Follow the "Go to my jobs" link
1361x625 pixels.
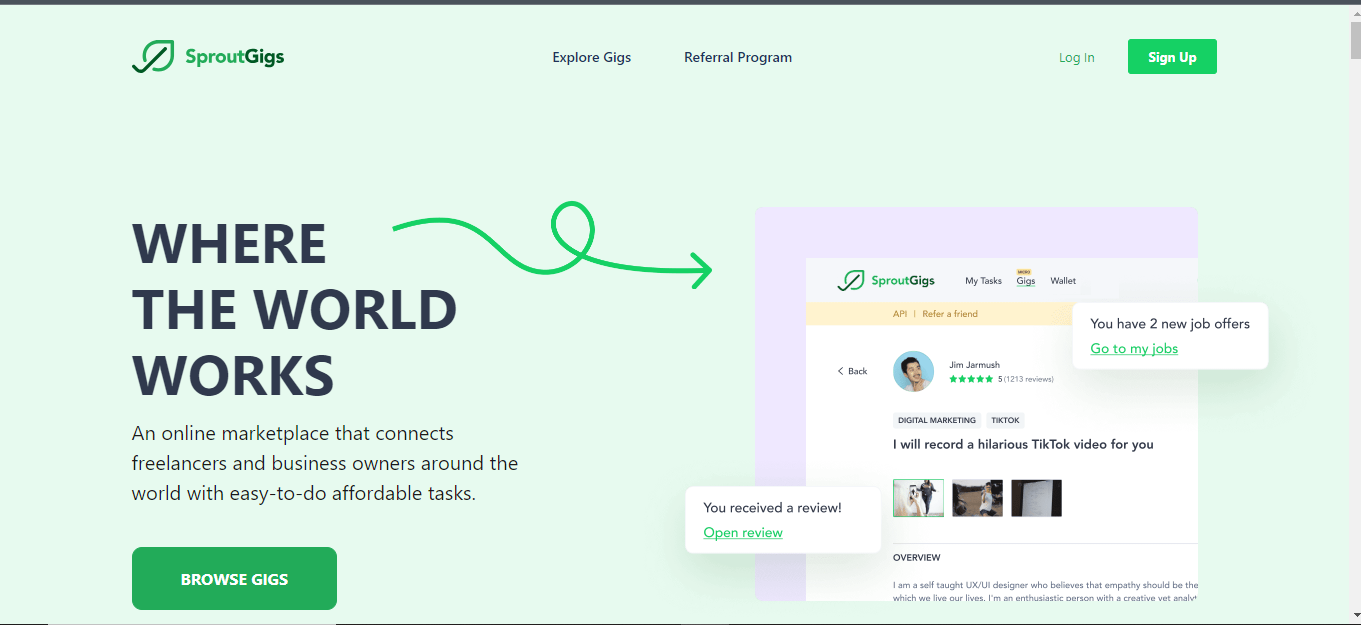[x=1134, y=348]
